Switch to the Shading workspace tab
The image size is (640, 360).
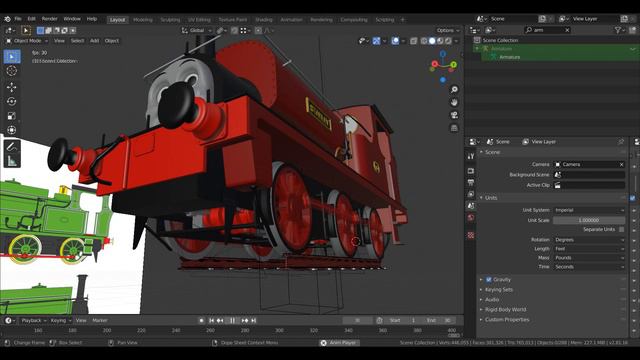tap(264, 20)
